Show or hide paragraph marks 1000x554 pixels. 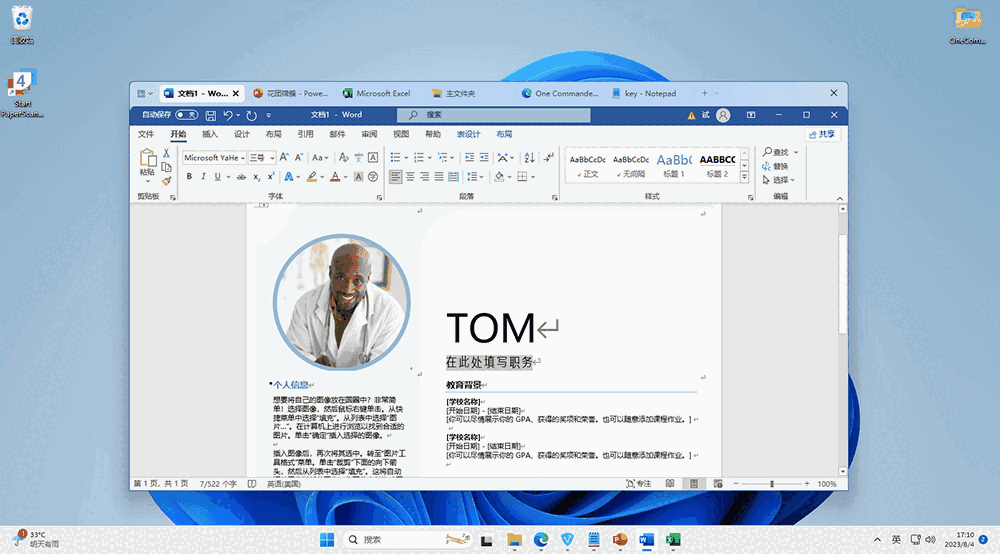548,158
